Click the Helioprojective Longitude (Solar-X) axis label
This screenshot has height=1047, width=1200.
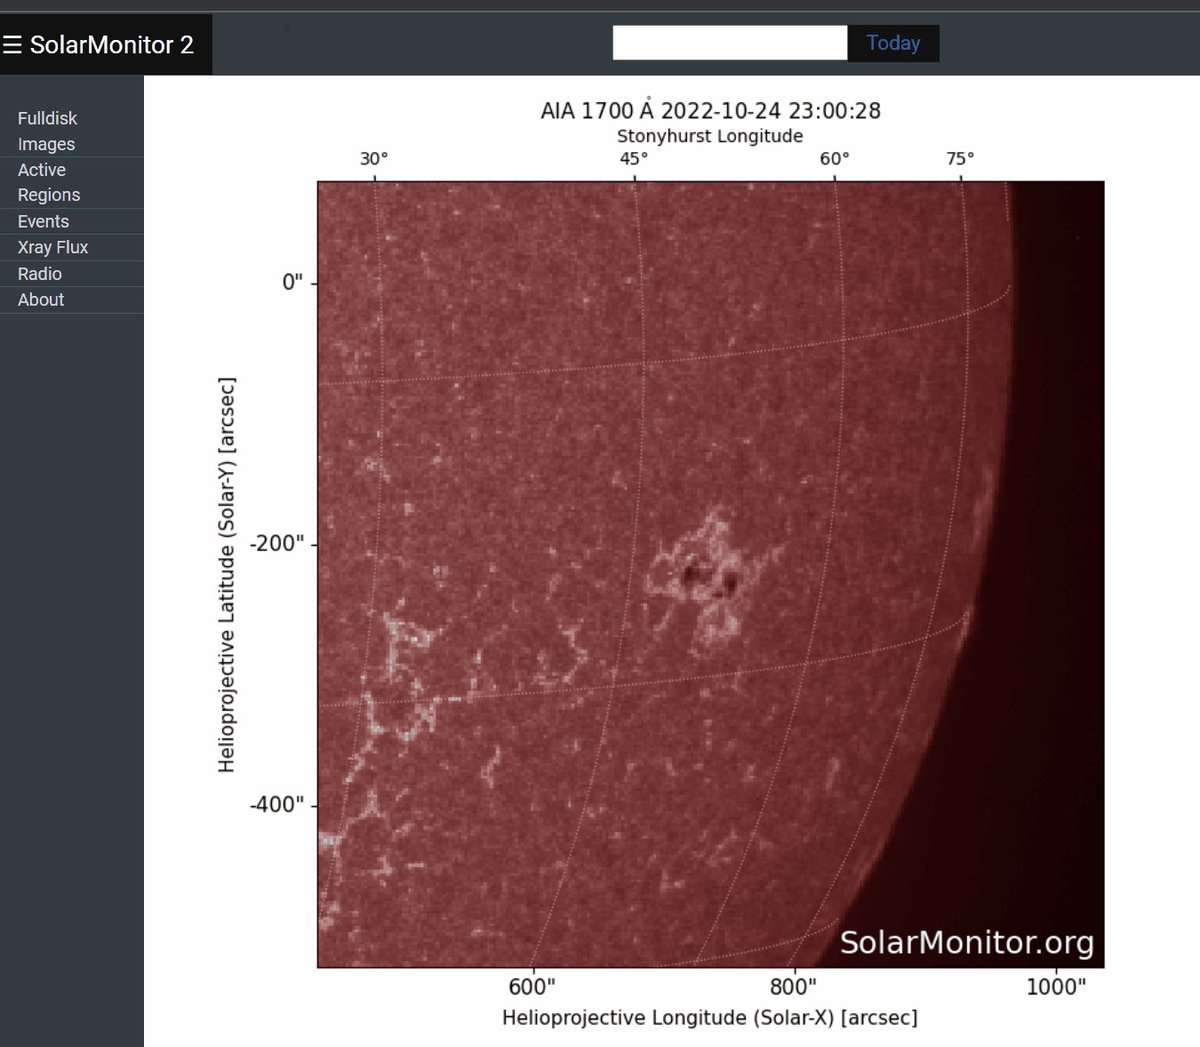(x=710, y=1018)
